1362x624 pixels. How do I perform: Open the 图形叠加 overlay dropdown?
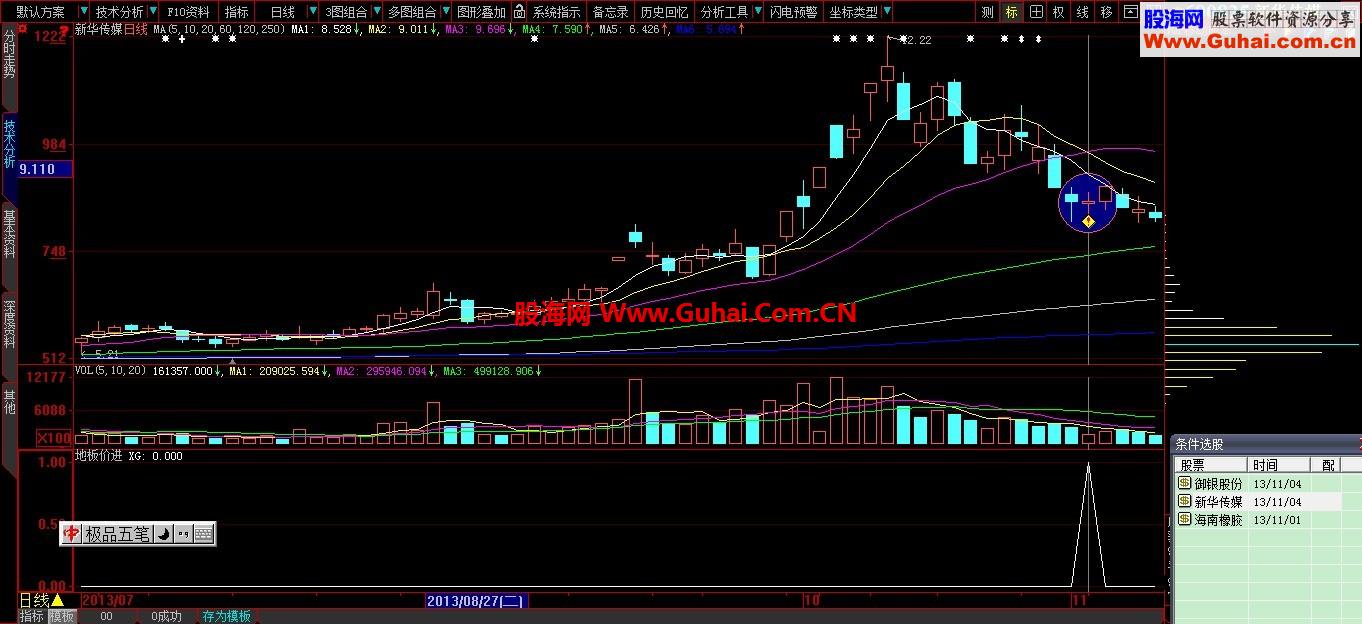pyautogui.click(x=481, y=12)
